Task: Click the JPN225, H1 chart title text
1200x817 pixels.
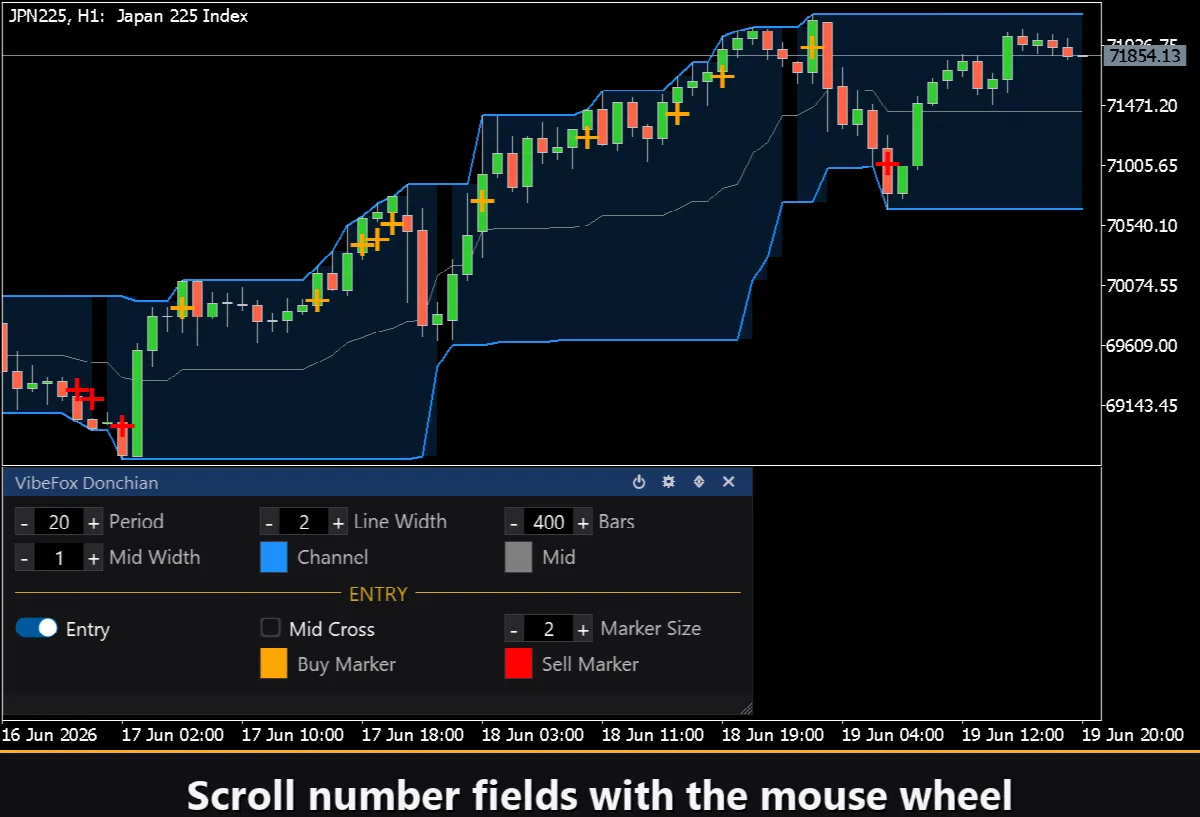Action: click(x=126, y=16)
